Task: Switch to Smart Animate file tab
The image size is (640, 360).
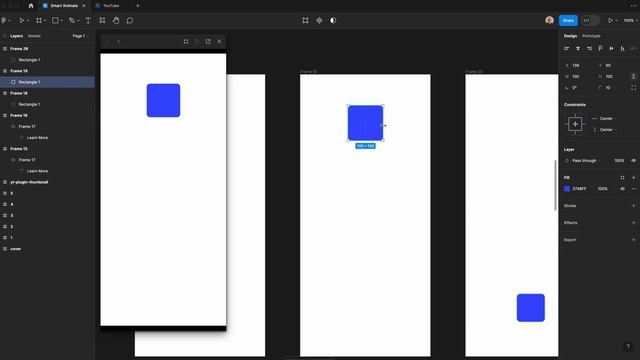Action: (x=64, y=6)
